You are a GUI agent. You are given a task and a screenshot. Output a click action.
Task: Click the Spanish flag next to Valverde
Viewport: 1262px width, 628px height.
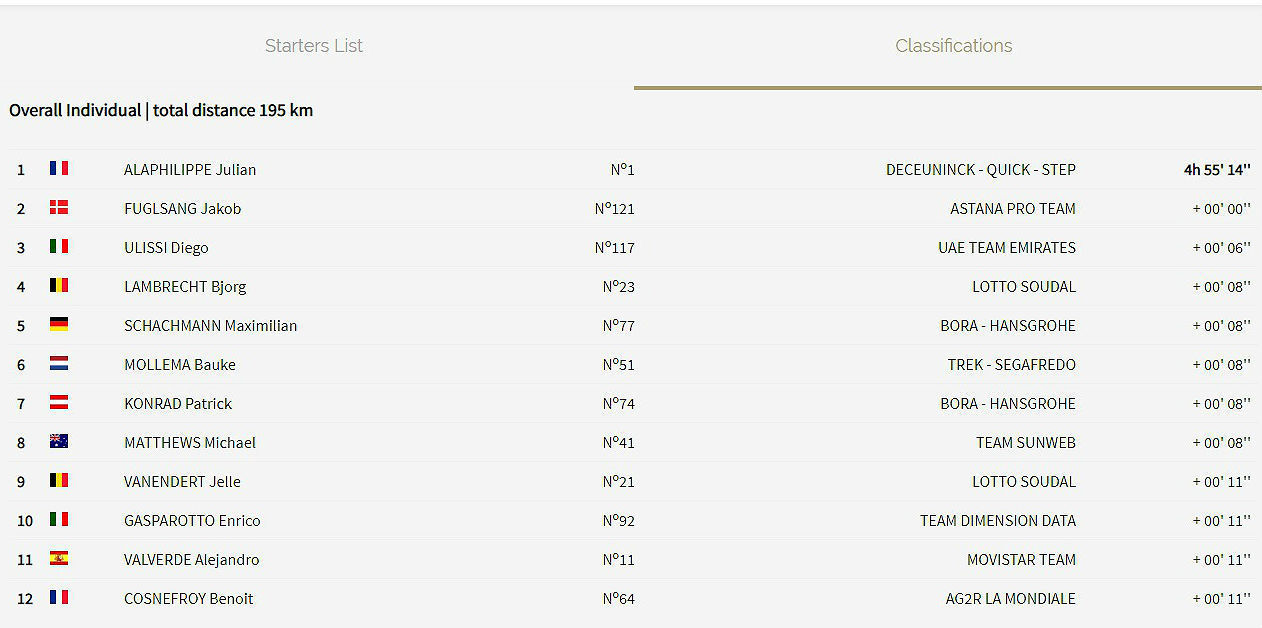coord(59,558)
